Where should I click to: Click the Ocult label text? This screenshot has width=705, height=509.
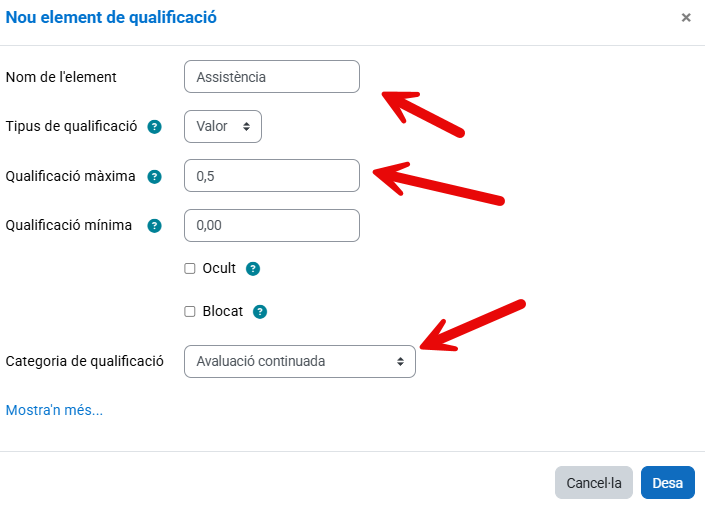coord(219,269)
